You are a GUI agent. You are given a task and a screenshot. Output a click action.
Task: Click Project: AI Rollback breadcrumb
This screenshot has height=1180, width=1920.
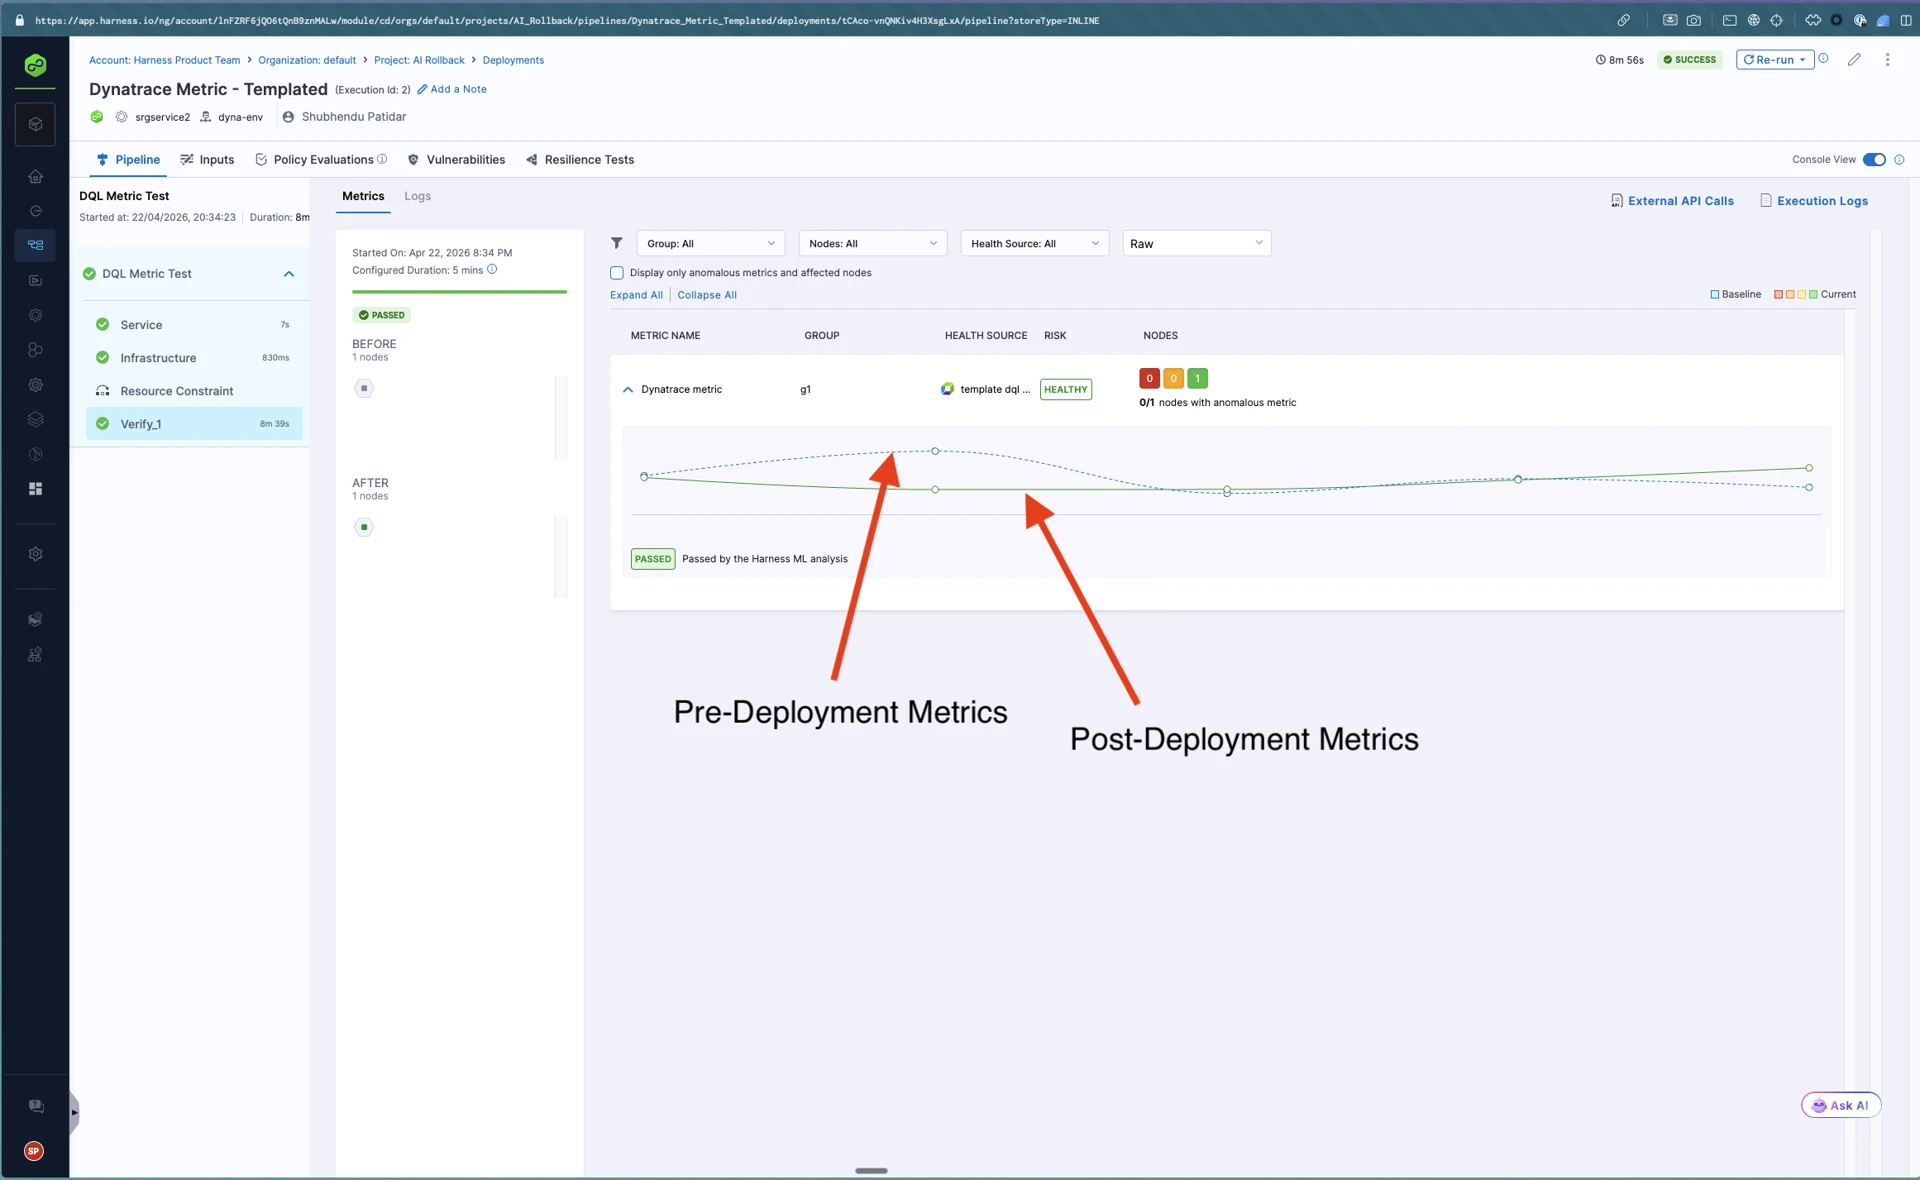point(419,60)
